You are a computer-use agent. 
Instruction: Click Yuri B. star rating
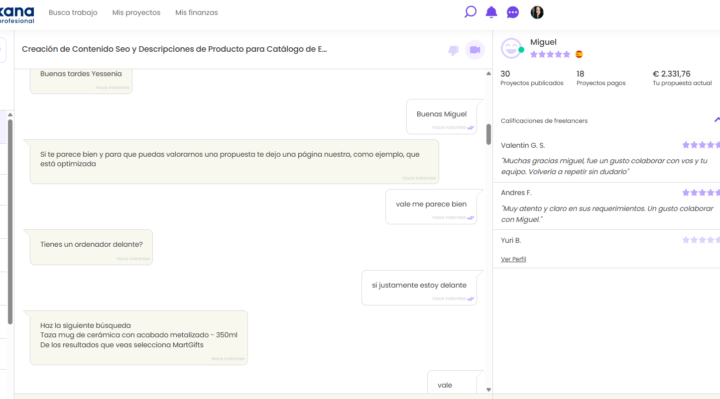pyautogui.click(x=701, y=240)
